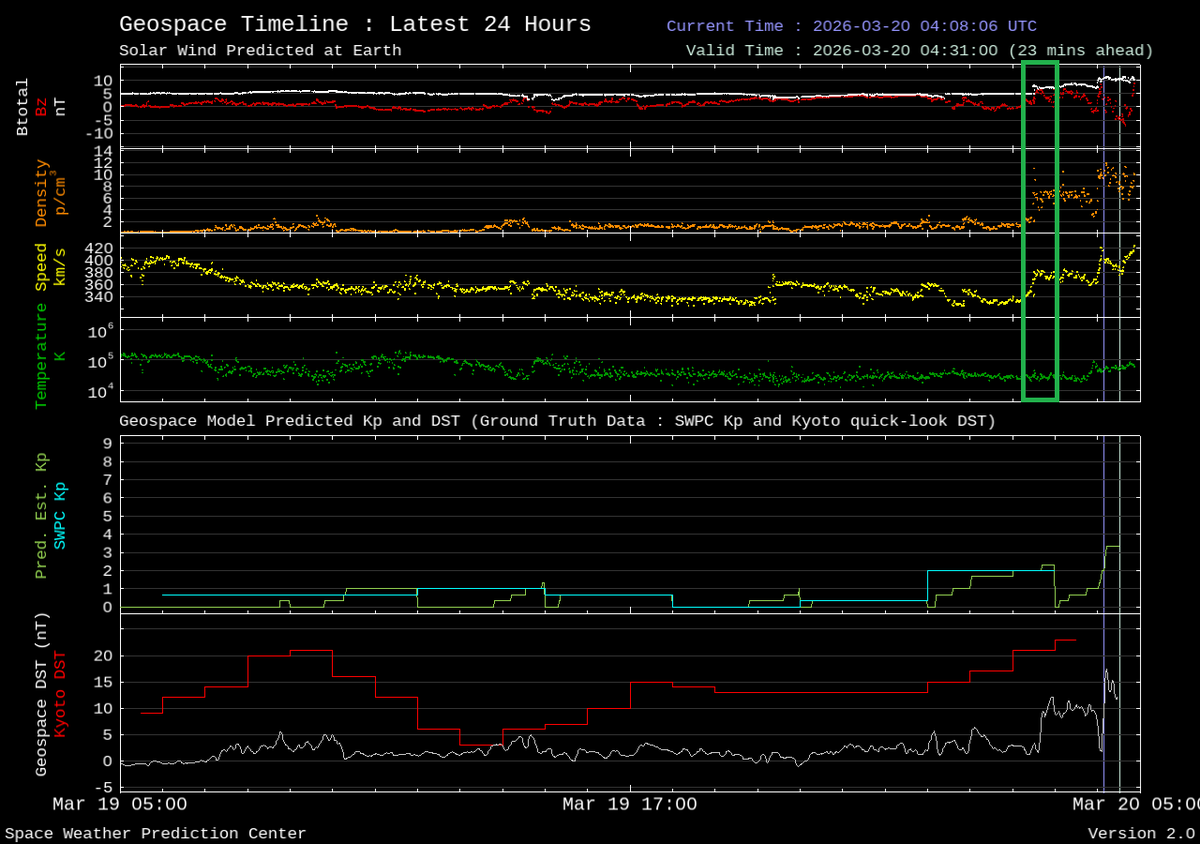1200x844 pixels.
Task: Click the green Temperature K axis label
Action: (x=49, y=356)
